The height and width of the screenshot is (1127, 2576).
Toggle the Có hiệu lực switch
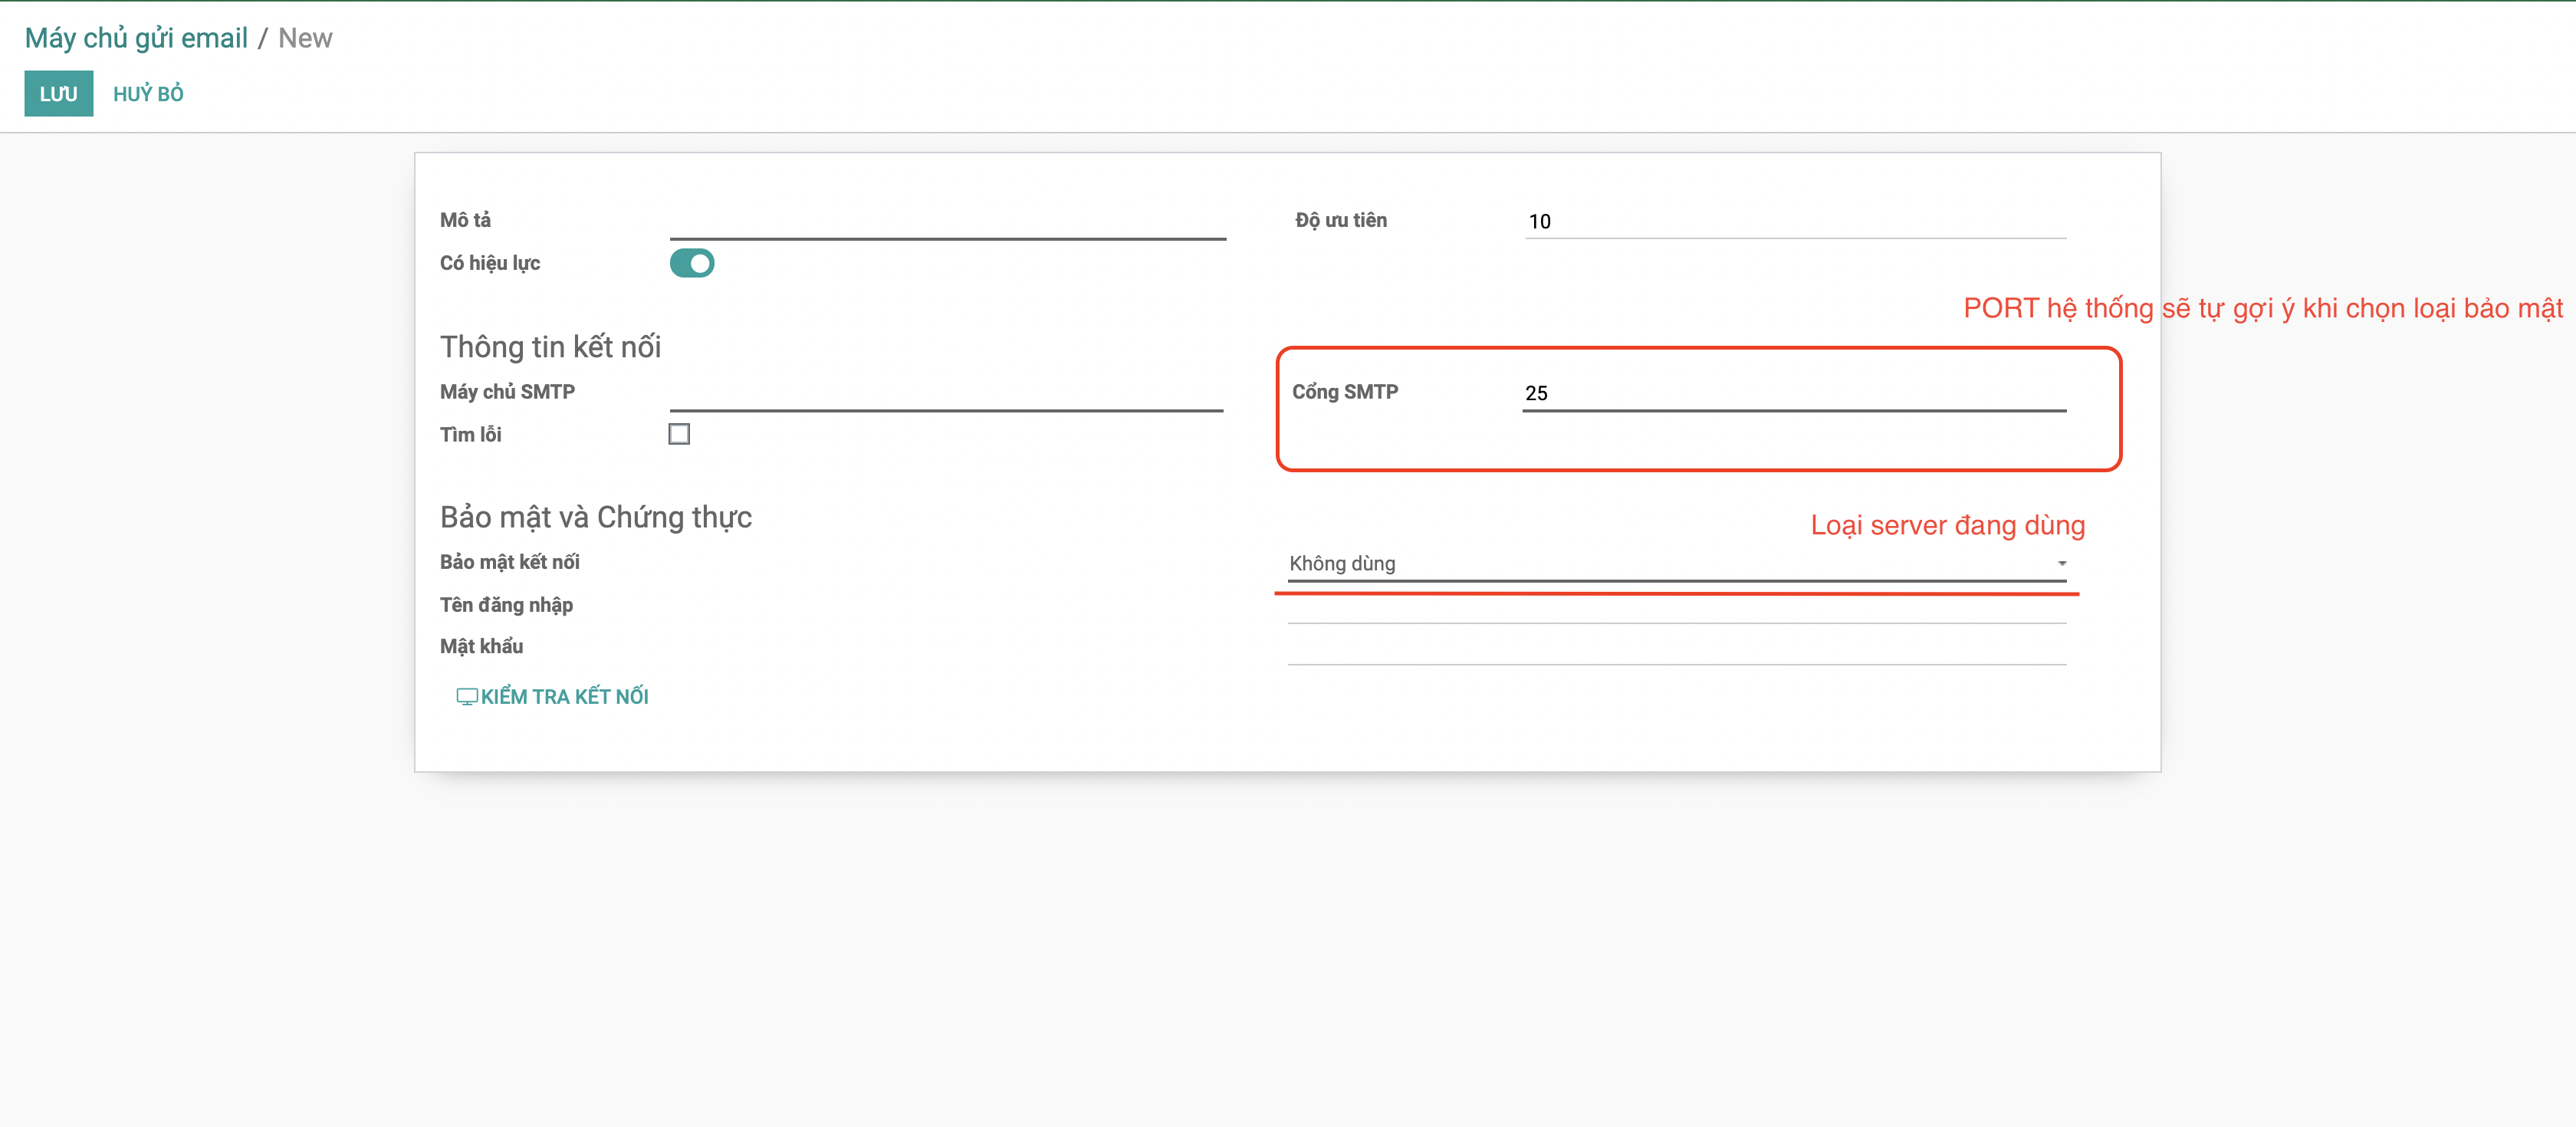pyautogui.click(x=691, y=263)
